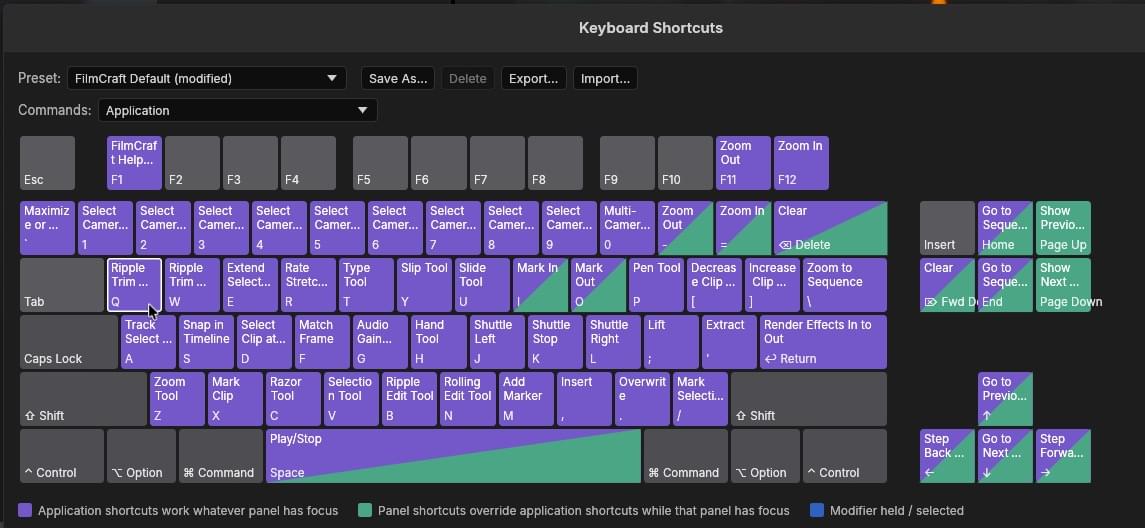Click the Export... button
Image resolution: width=1145 pixels, height=528 pixels.
tap(533, 78)
